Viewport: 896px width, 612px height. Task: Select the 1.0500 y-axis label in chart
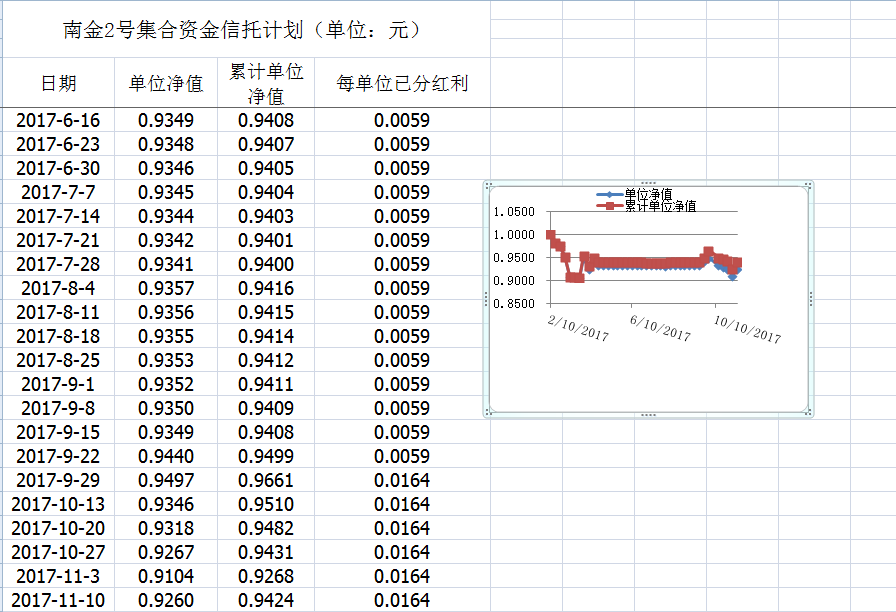click(x=515, y=212)
